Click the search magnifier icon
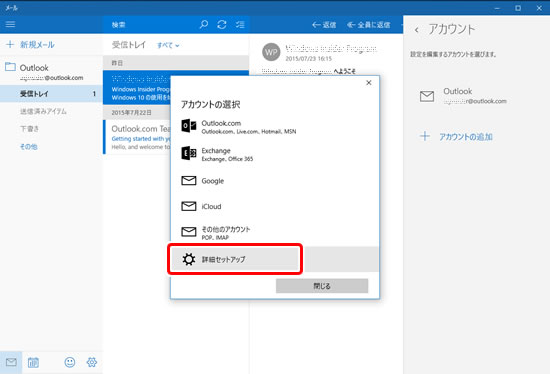The height and width of the screenshot is (374, 550). click(204, 25)
